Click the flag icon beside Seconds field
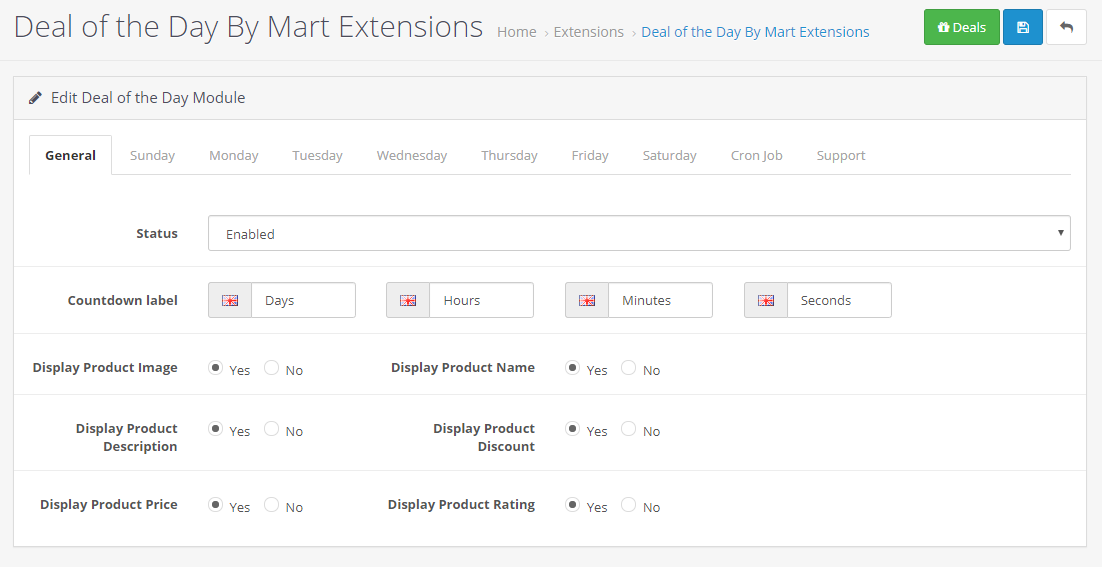Image resolution: width=1102 pixels, height=567 pixels. [x=766, y=300]
